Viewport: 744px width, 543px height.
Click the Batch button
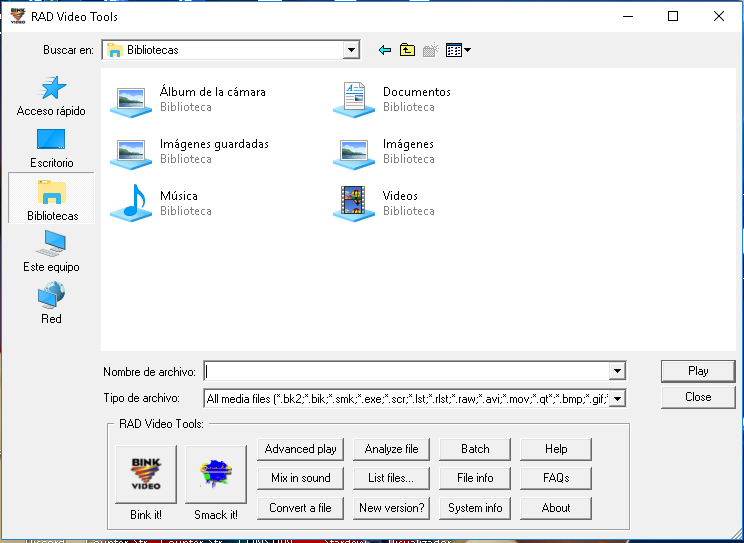coord(475,449)
